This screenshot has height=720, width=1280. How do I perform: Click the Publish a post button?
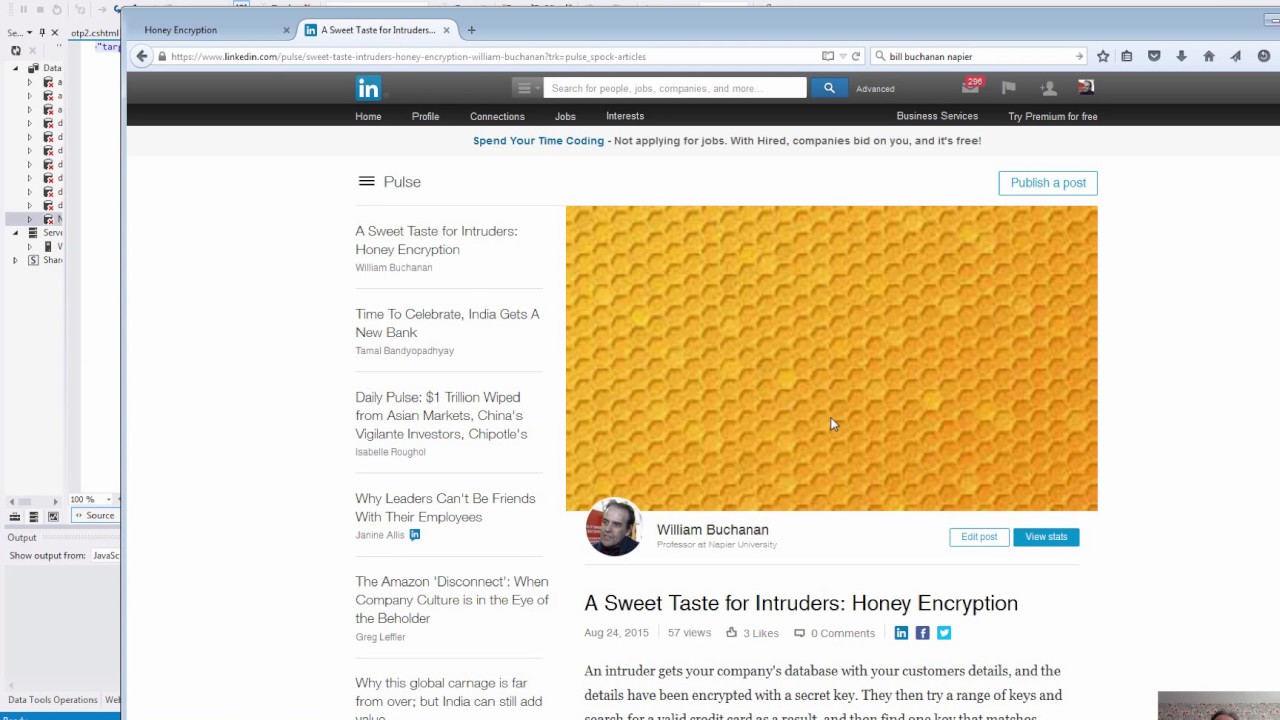click(x=1048, y=183)
